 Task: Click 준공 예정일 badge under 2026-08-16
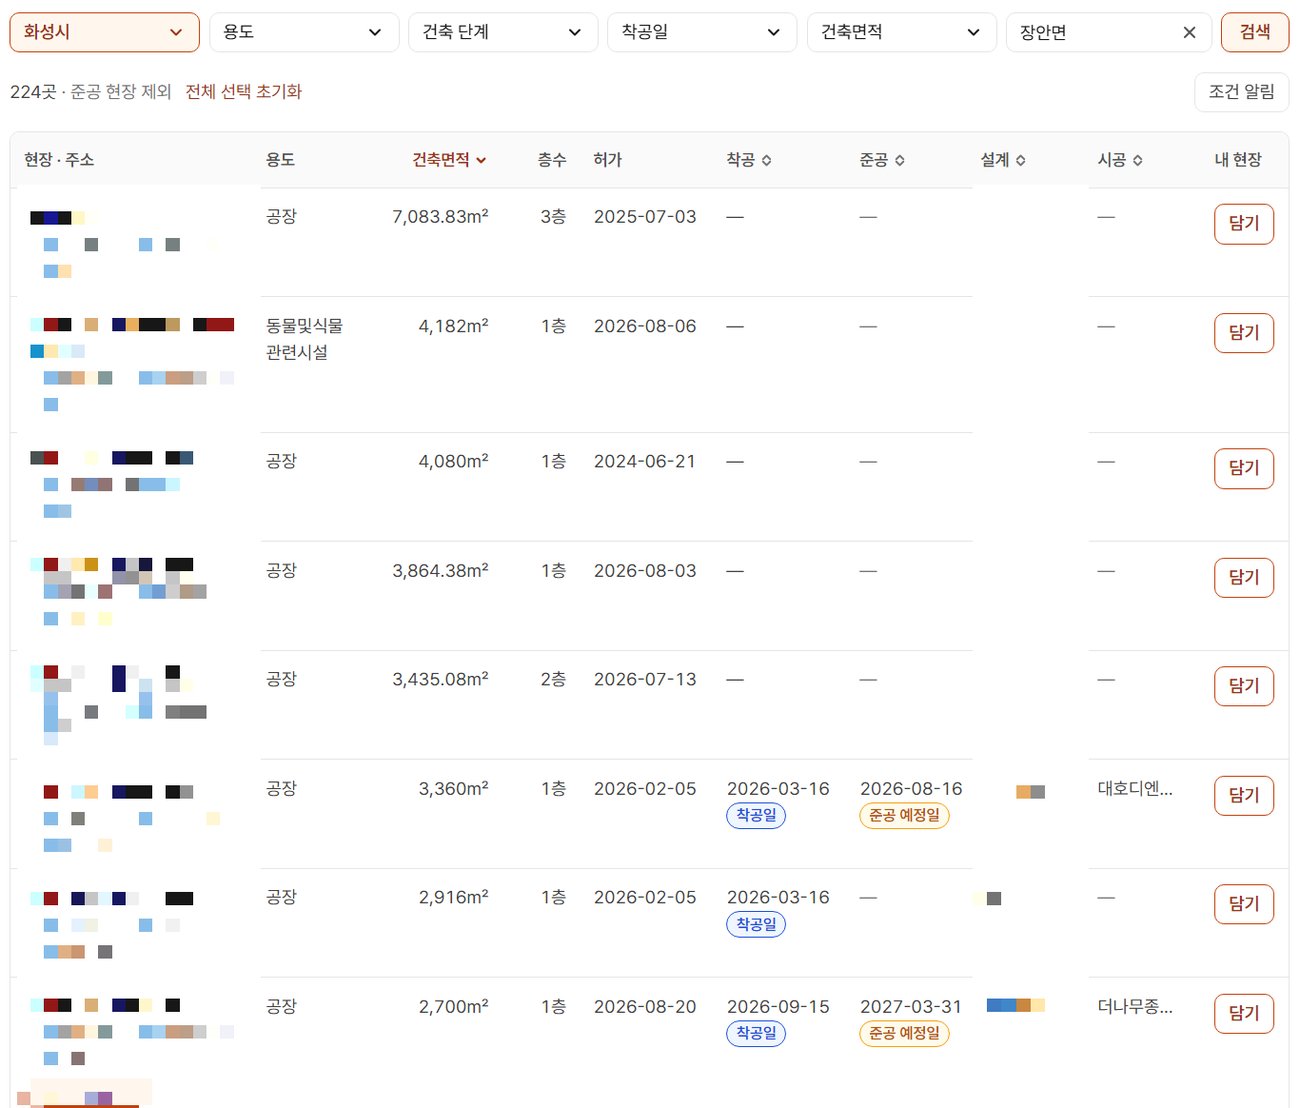click(904, 815)
